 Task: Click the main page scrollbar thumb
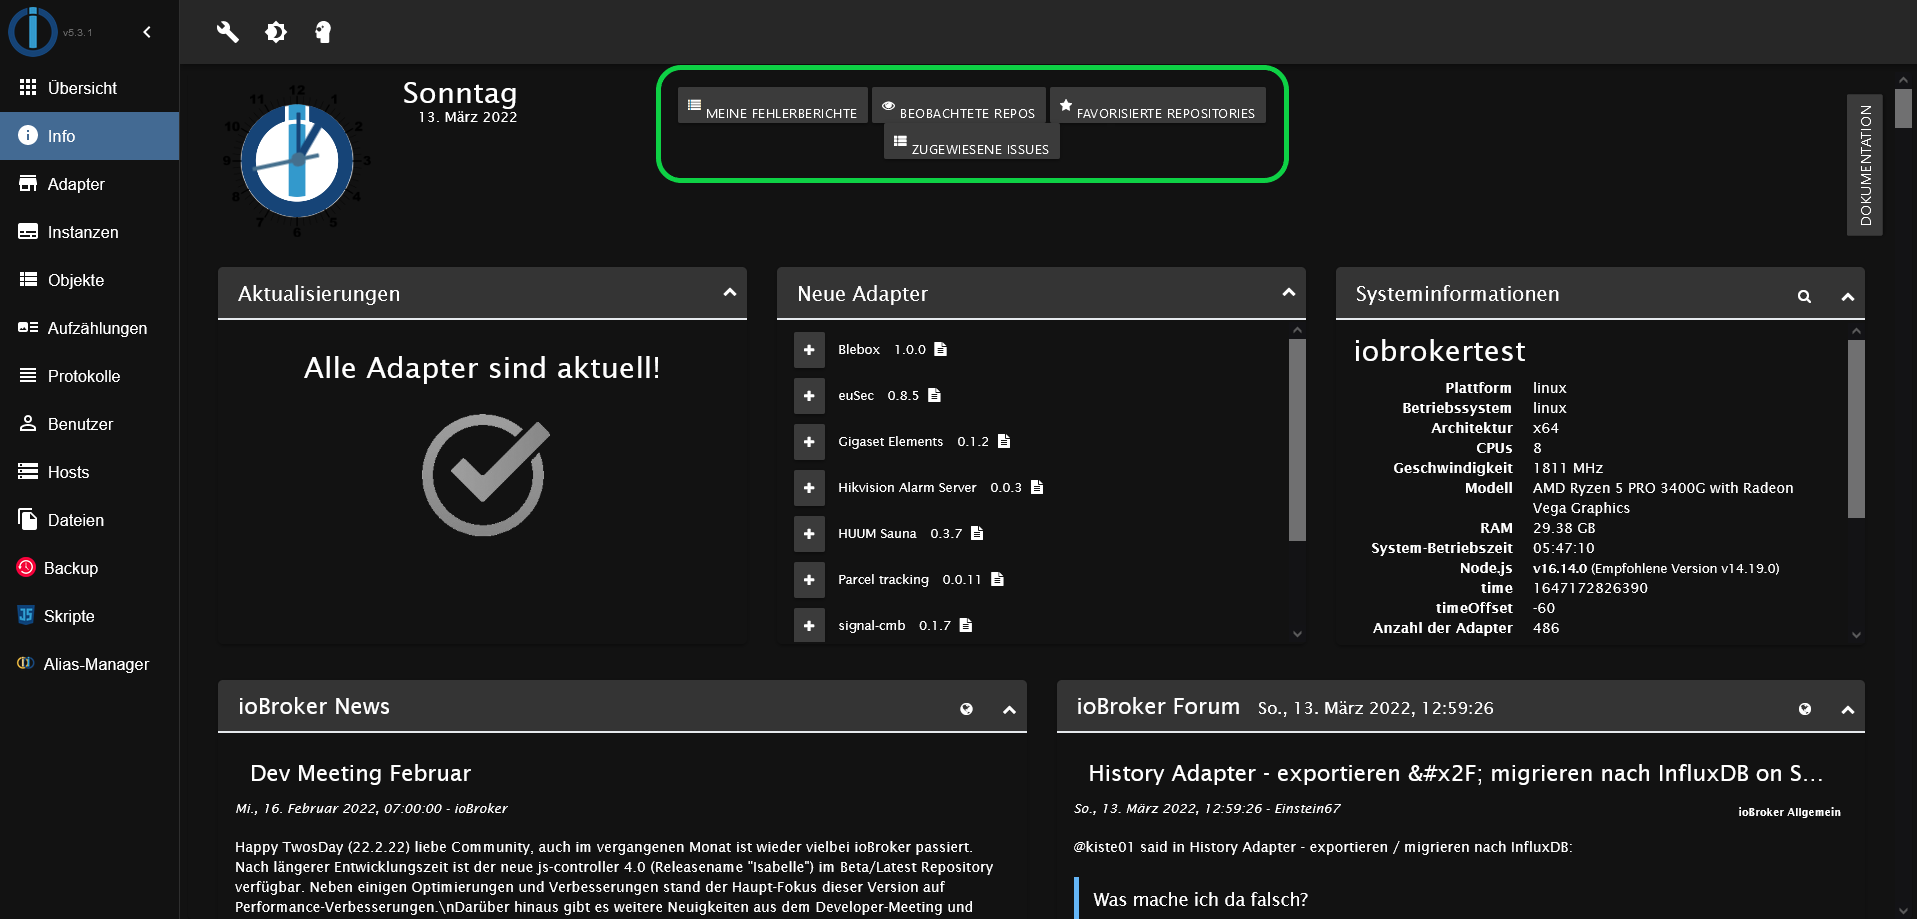(x=1903, y=108)
